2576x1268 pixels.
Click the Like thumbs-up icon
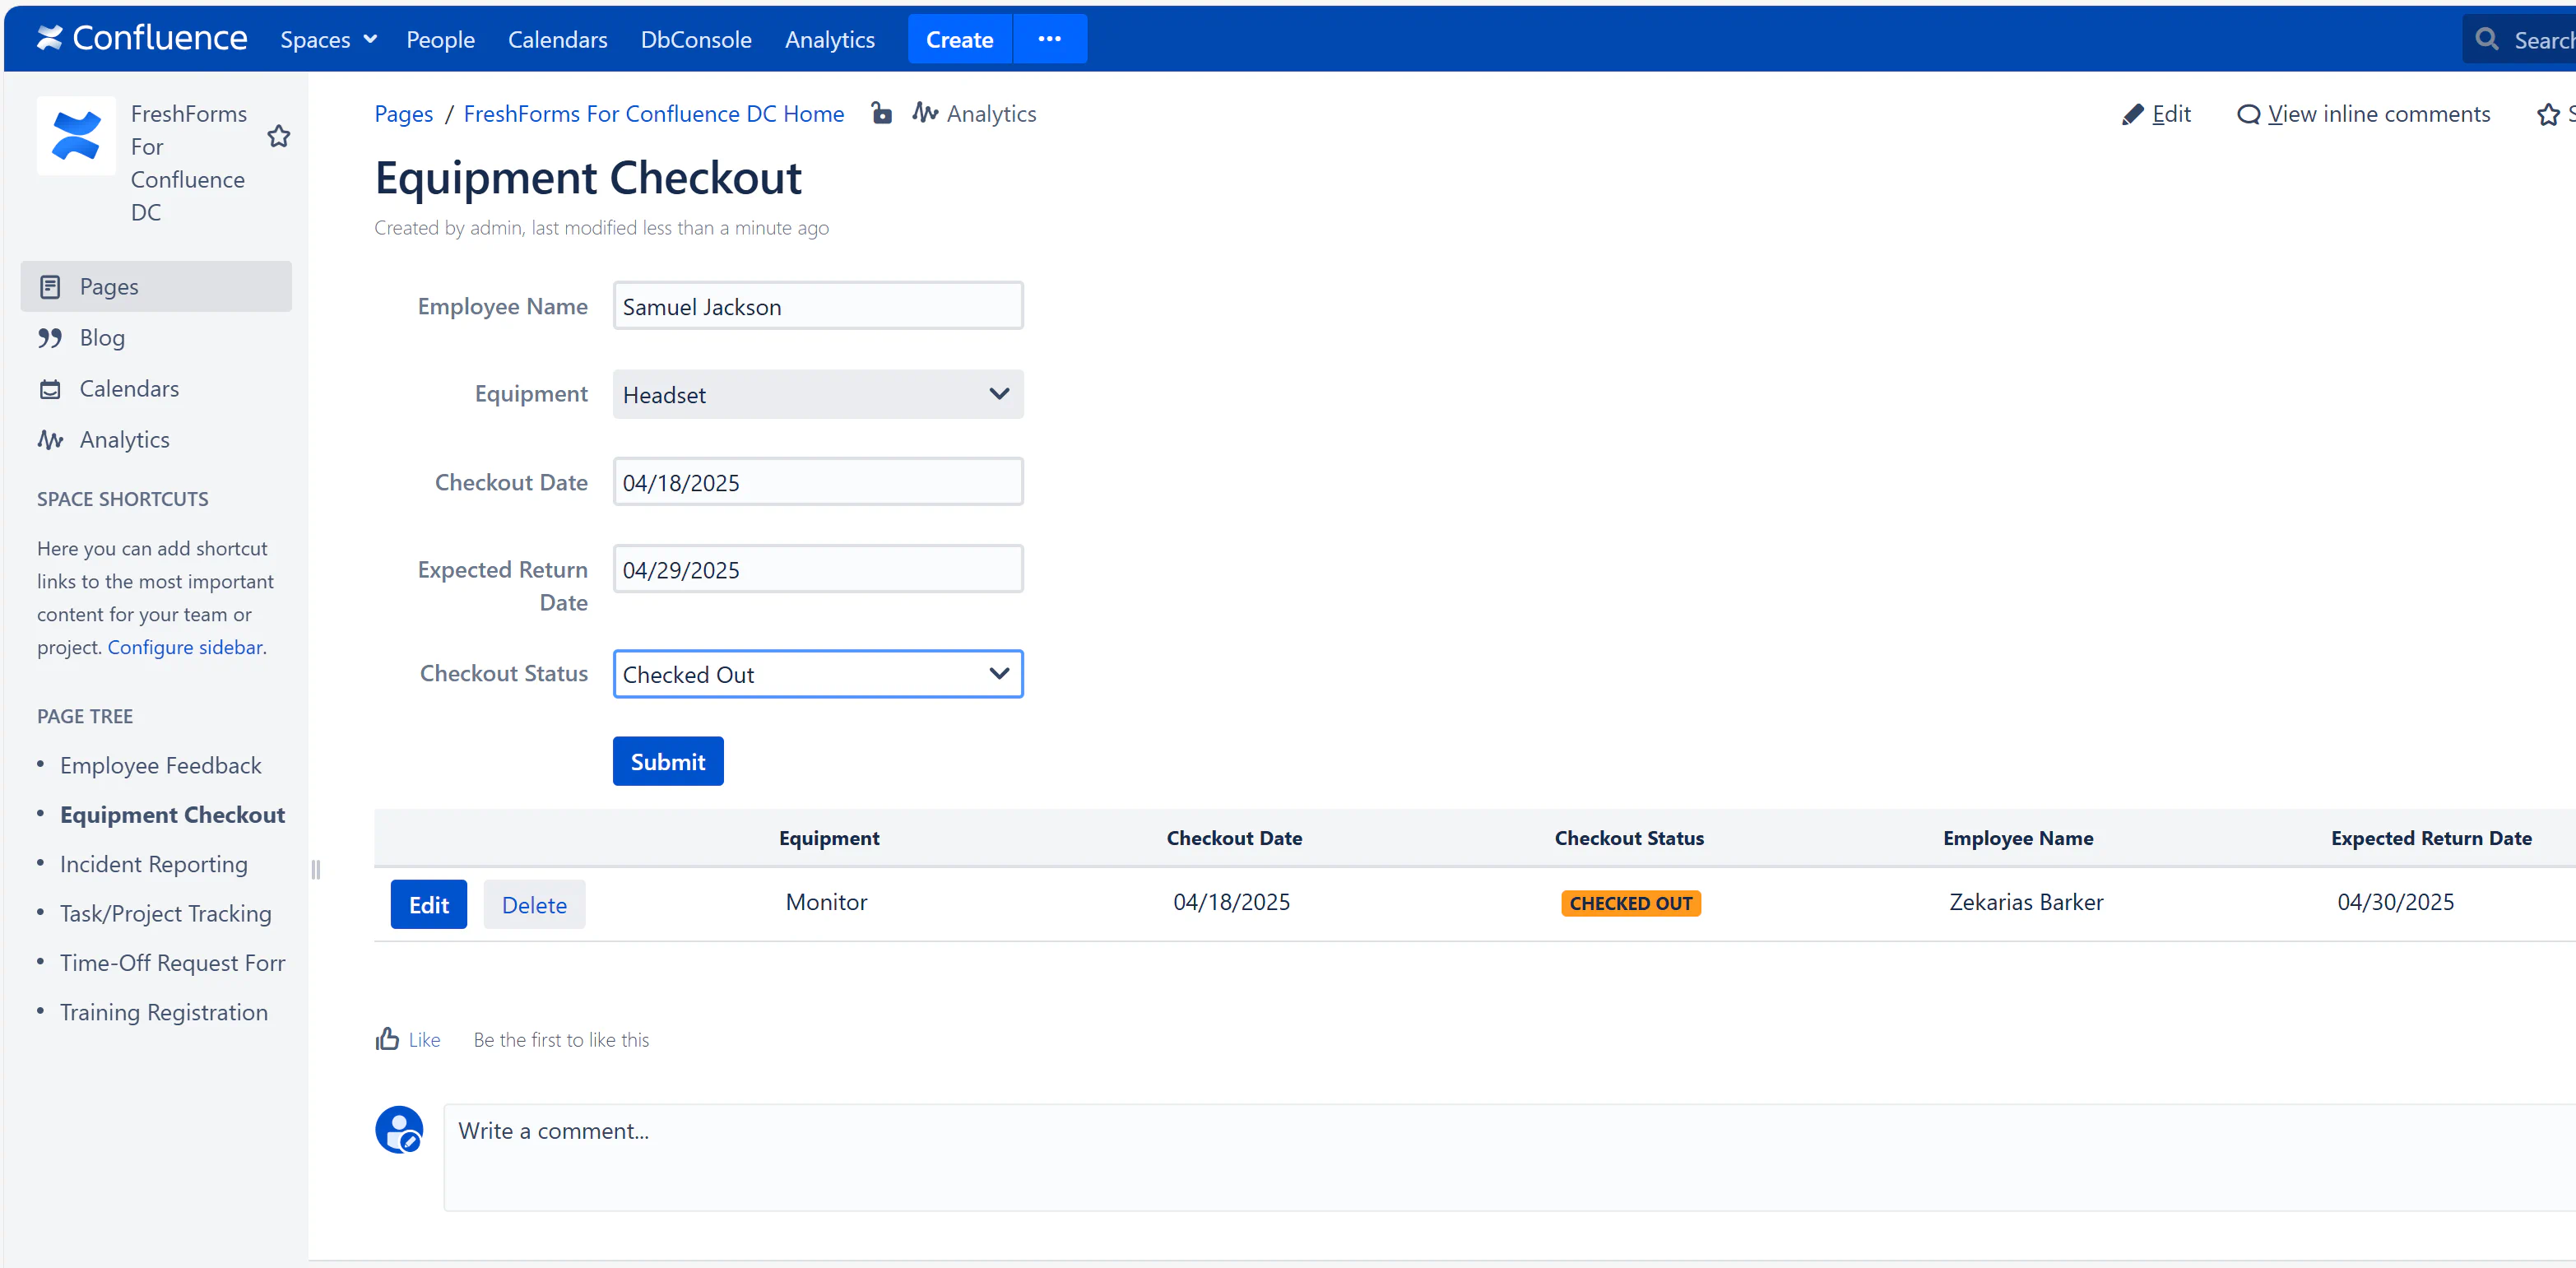click(x=387, y=1039)
